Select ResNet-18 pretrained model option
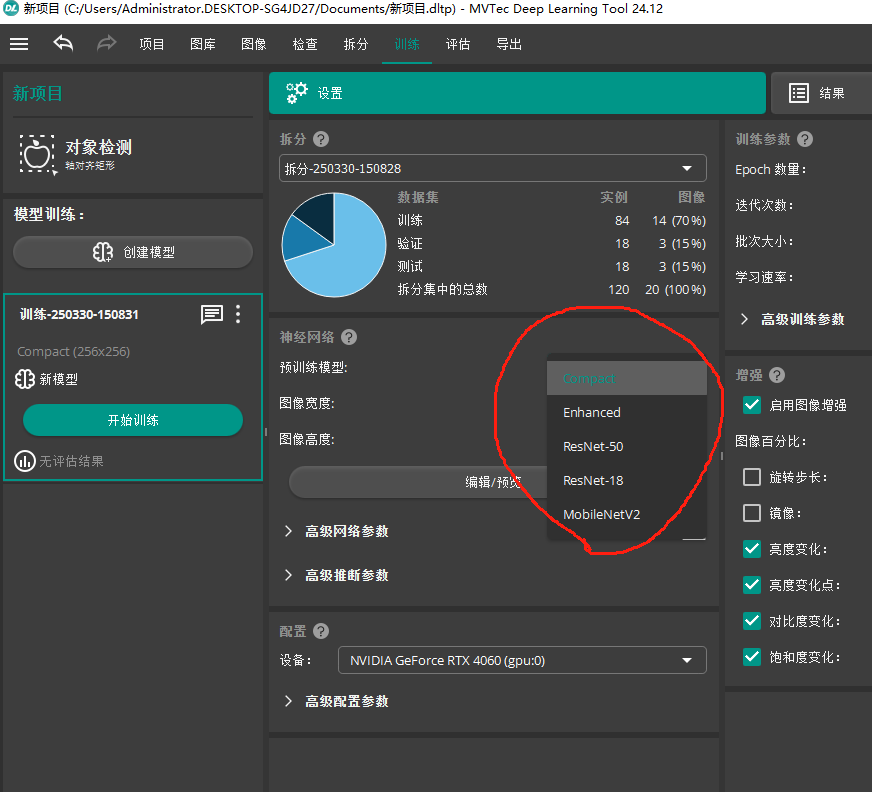Image resolution: width=872 pixels, height=792 pixels. point(627,481)
